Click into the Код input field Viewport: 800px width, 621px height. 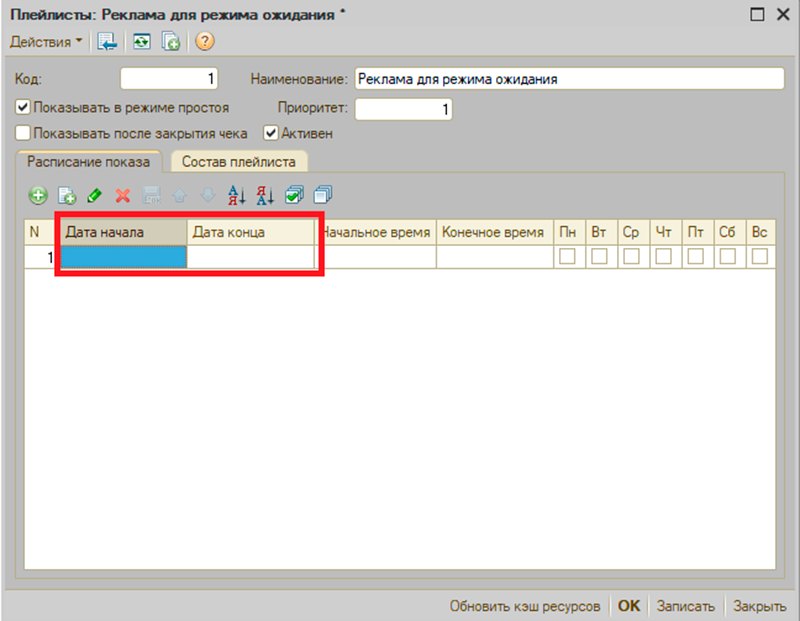(x=169, y=79)
